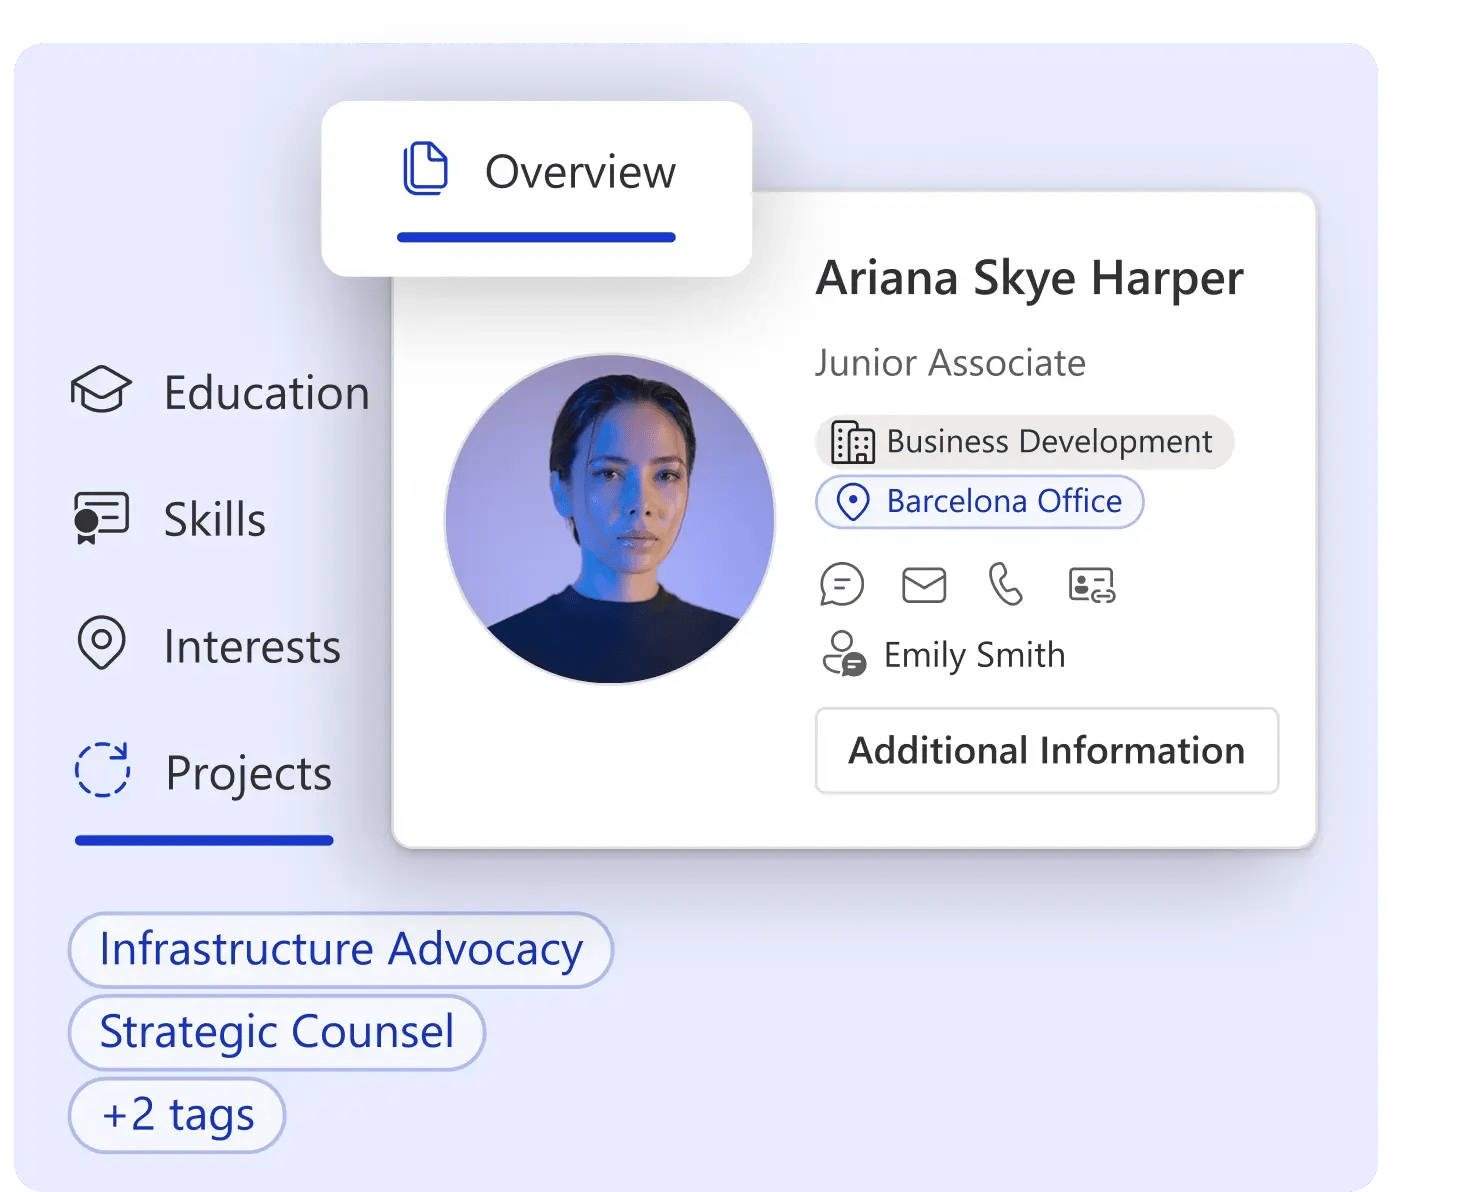Open Additional Information

pyautogui.click(x=1046, y=751)
